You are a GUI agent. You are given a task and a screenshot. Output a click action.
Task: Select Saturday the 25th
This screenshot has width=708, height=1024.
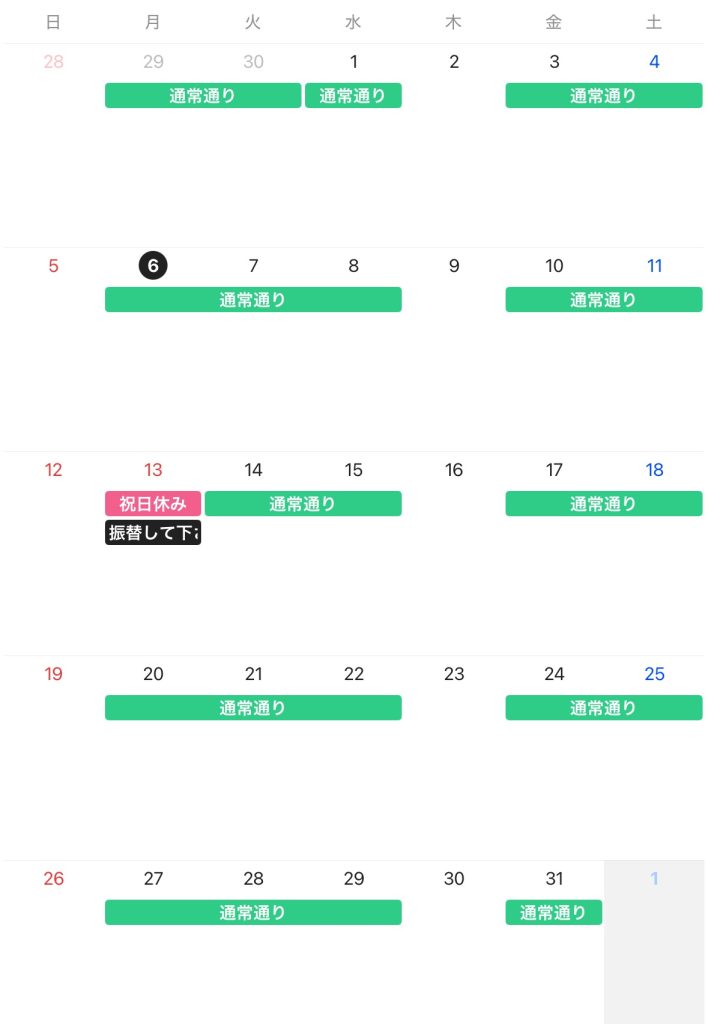click(654, 674)
